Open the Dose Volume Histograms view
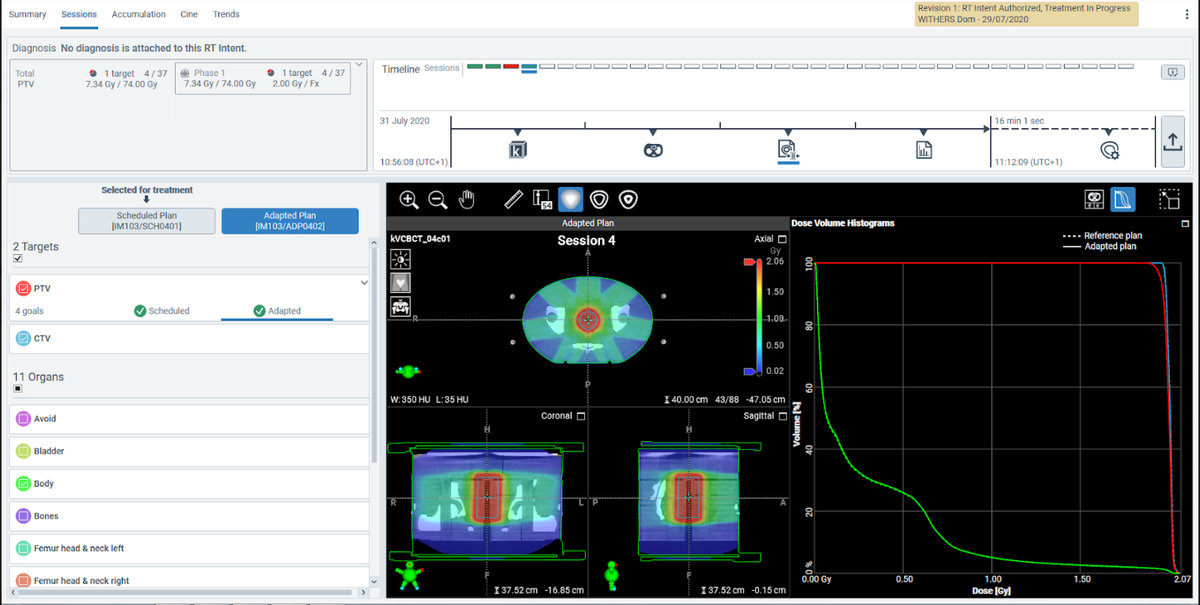Viewport: 1200px width, 605px height. pos(1123,199)
